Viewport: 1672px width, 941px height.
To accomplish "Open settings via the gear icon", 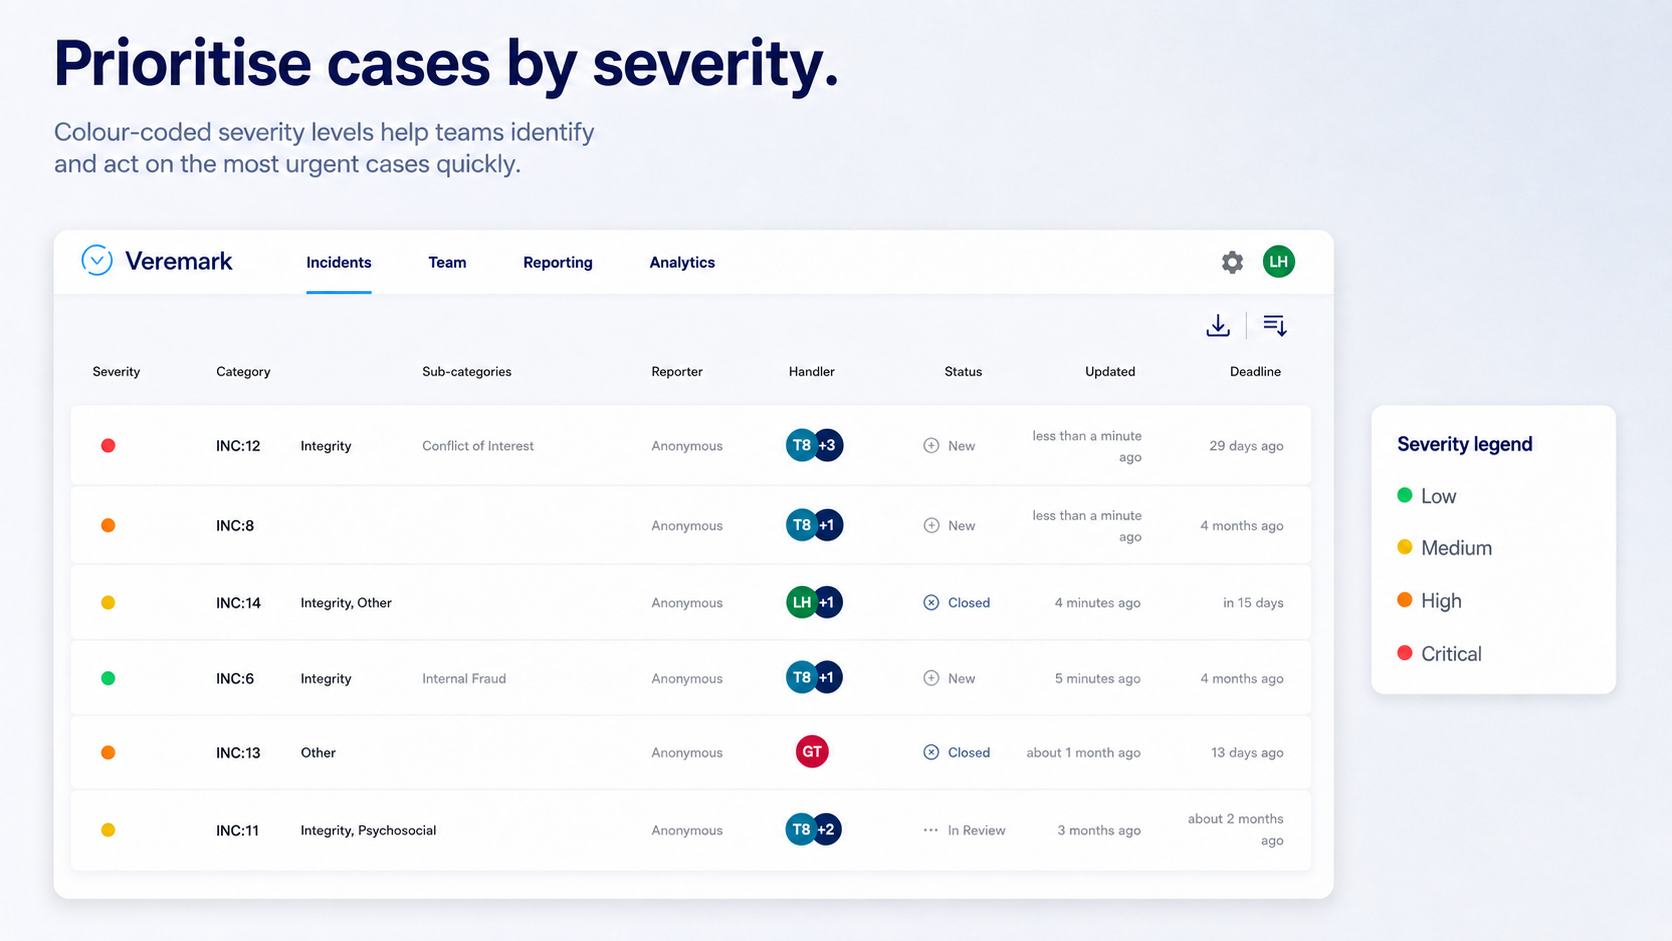I will click(x=1232, y=262).
